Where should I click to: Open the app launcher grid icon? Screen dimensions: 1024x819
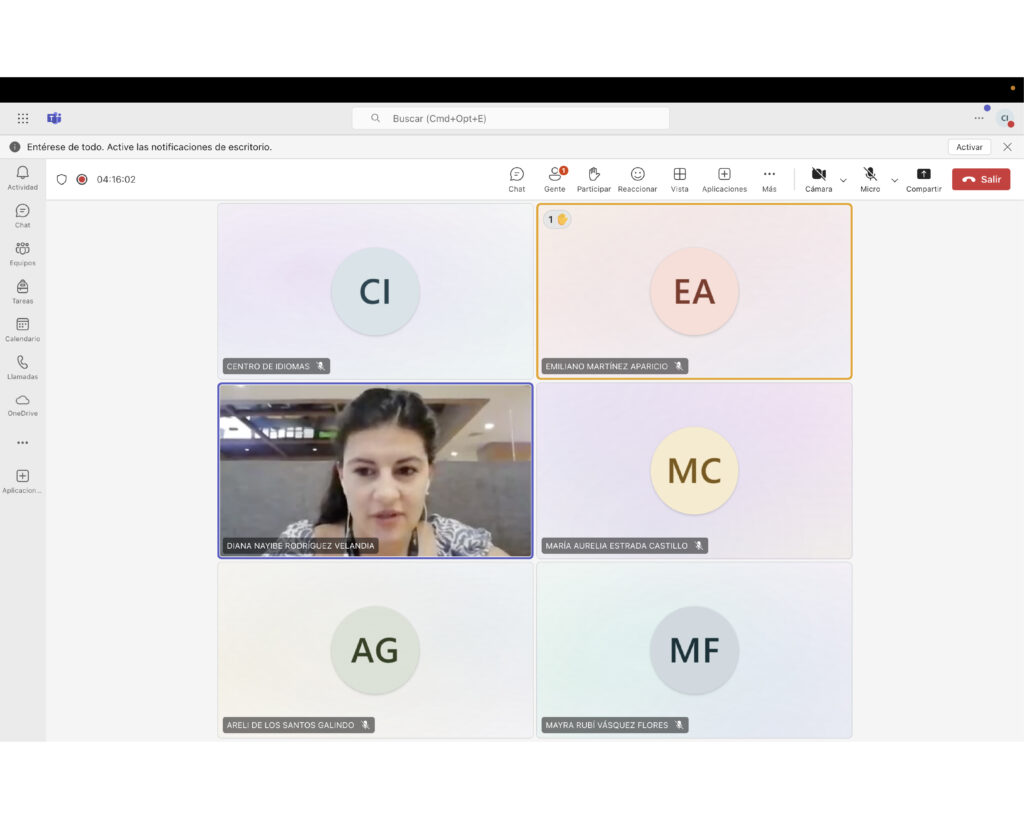coord(23,118)
